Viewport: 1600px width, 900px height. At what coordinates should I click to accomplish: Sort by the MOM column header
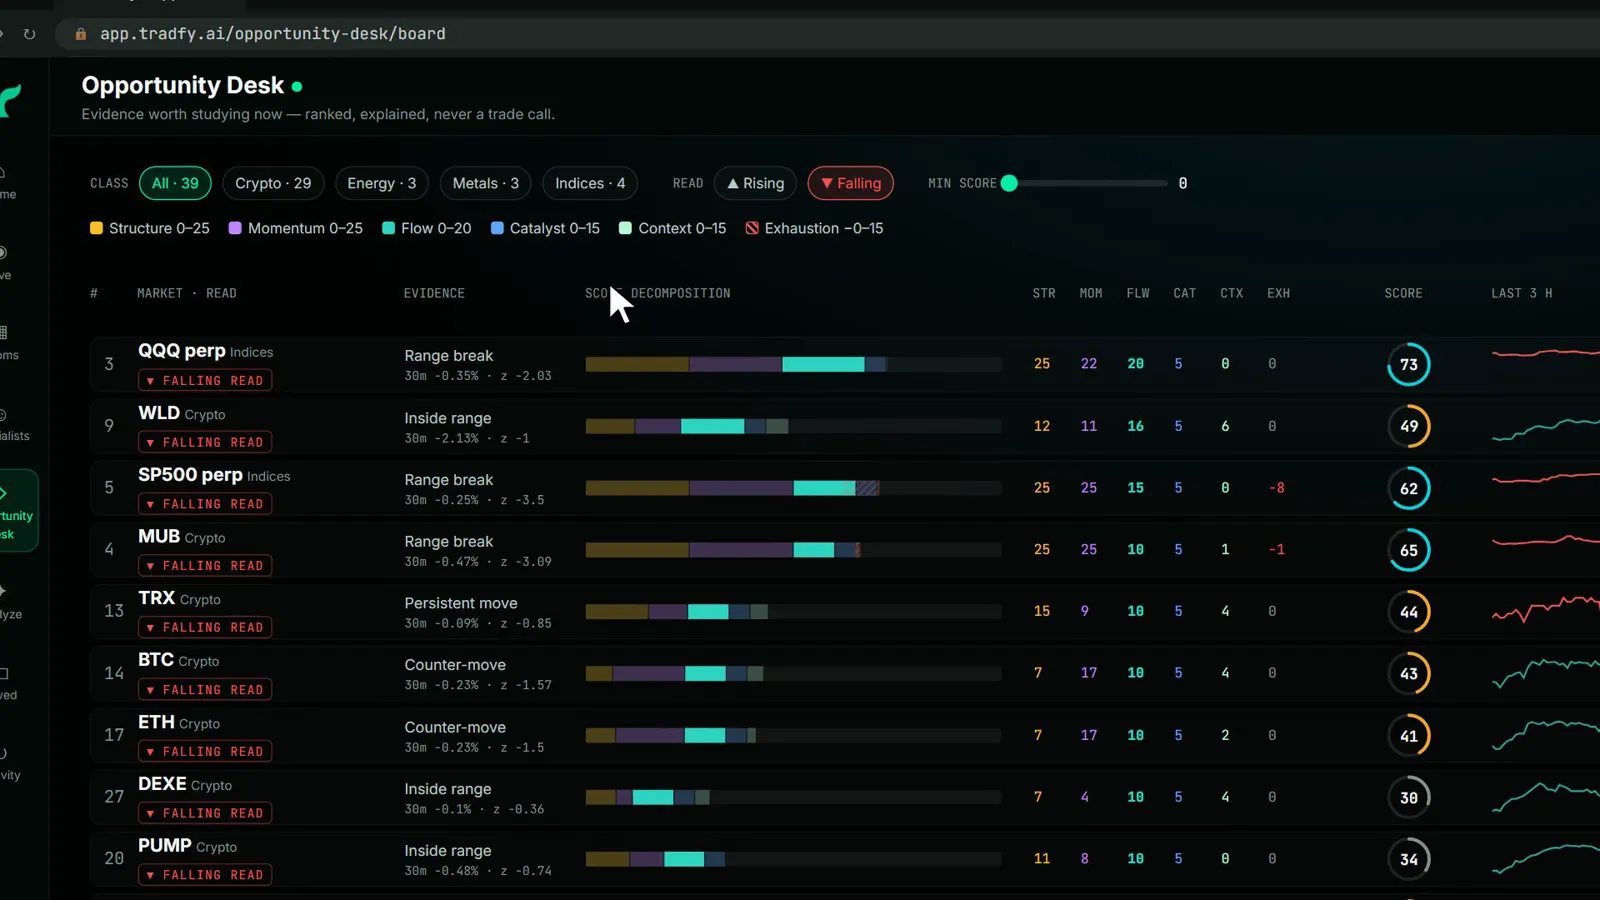(1091, 293)
